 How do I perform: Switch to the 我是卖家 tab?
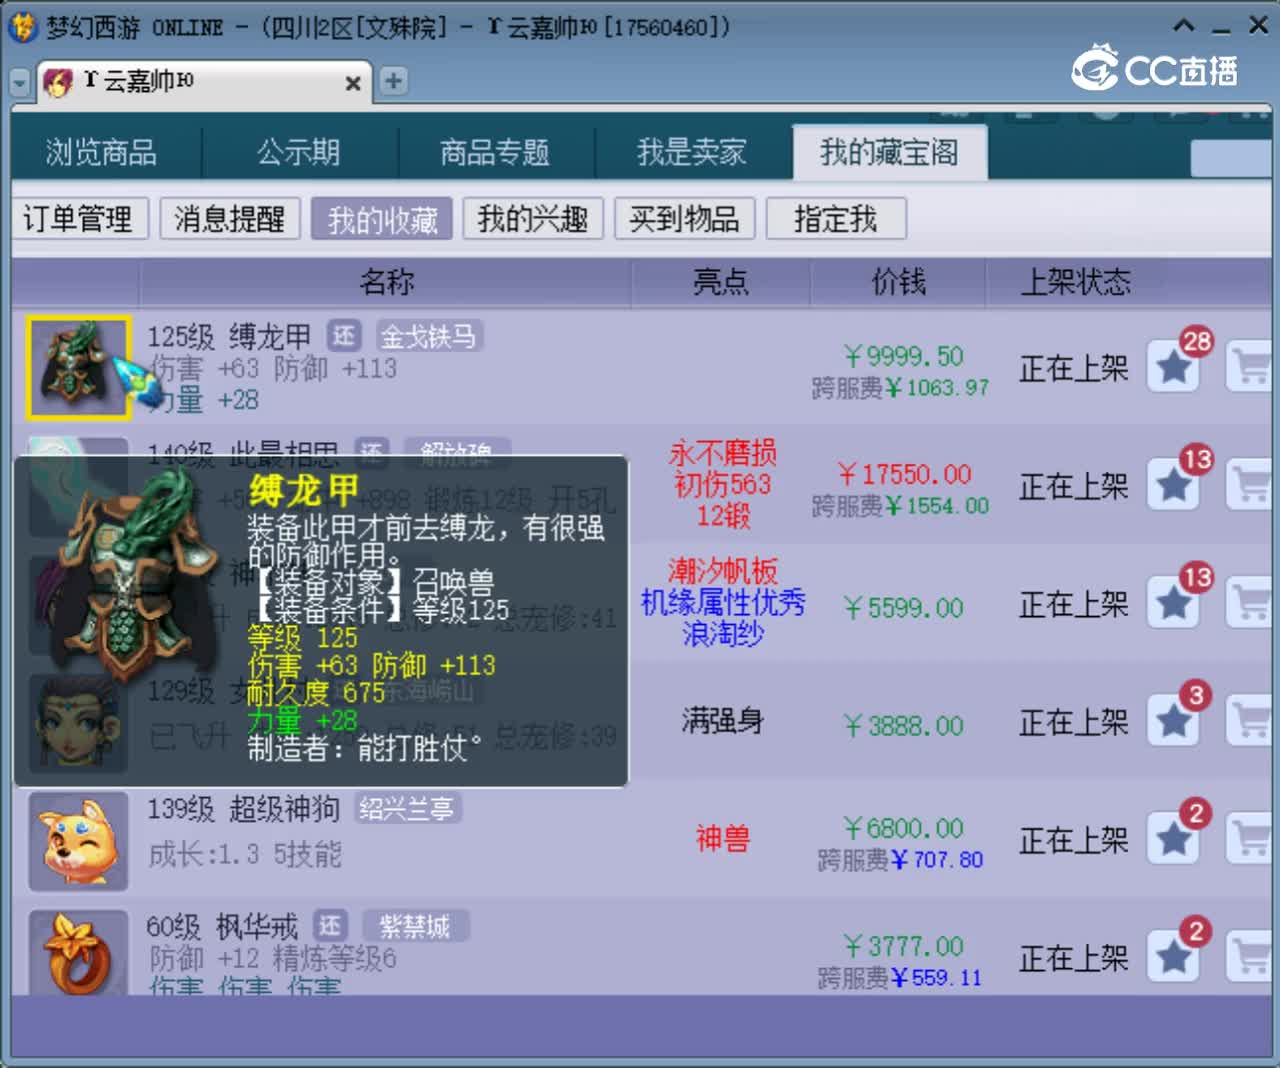(x=692, y=152)
